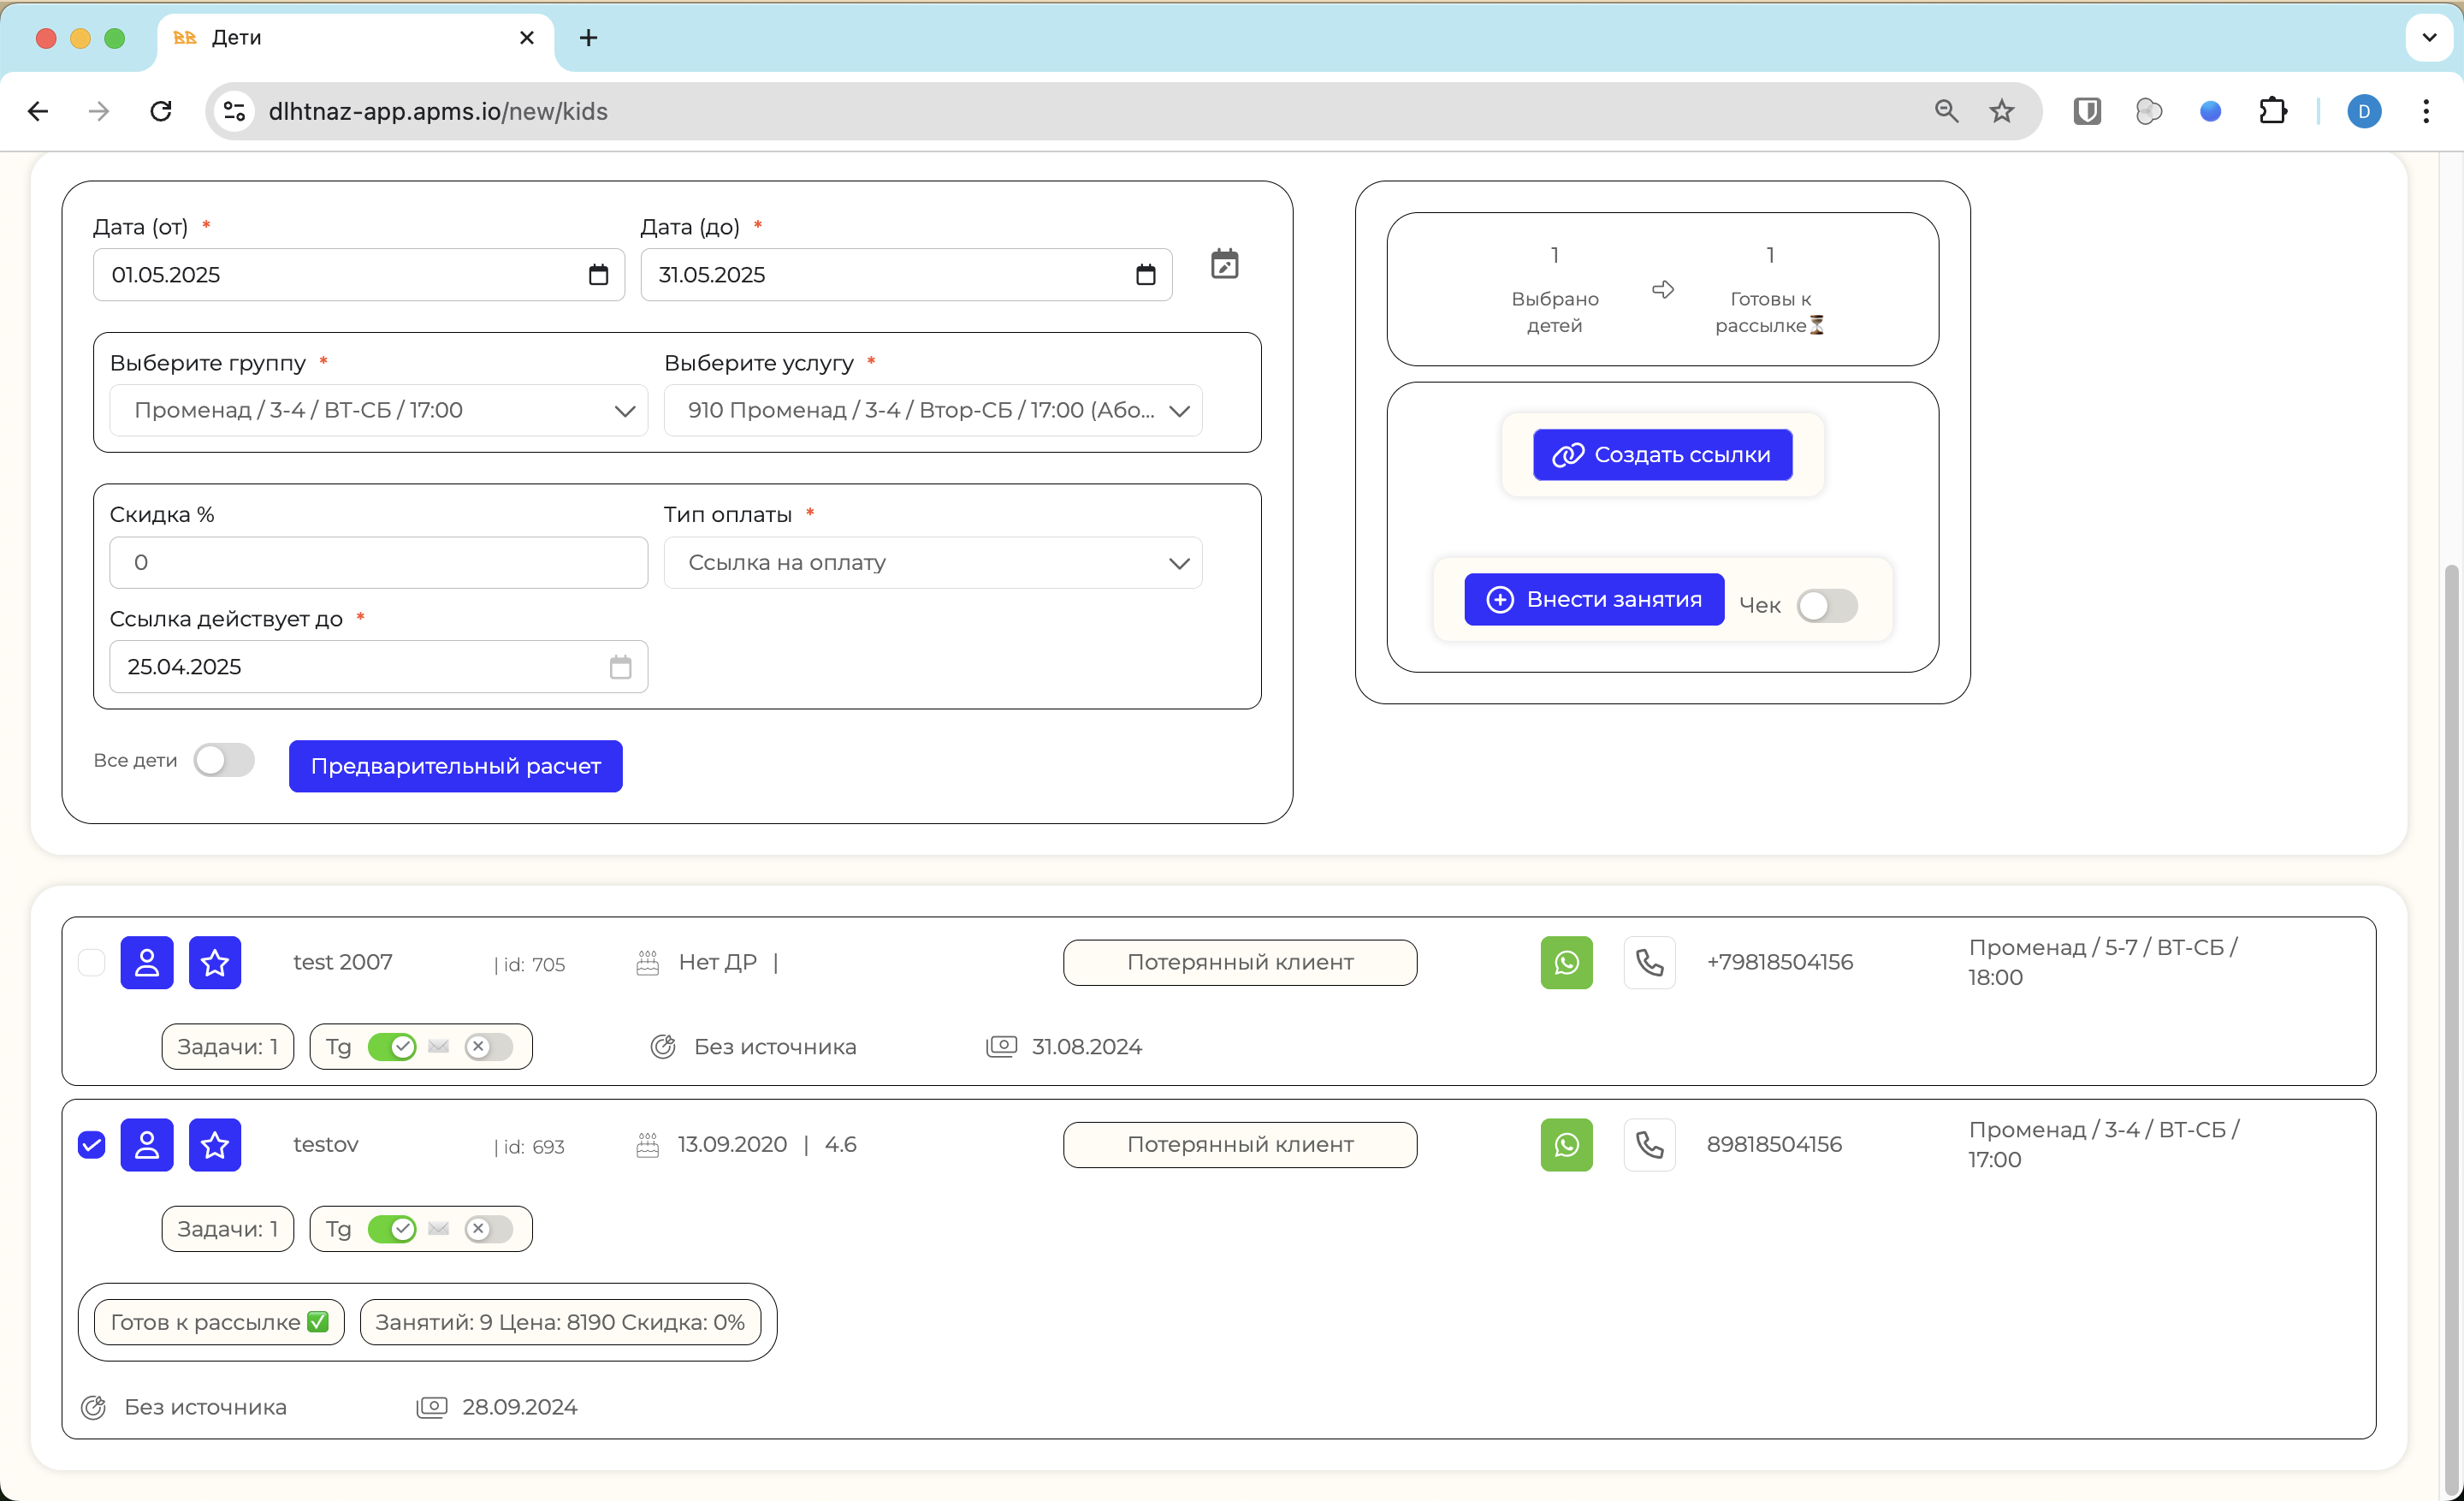Image resolution: width=2464 pixels, height=1501 pixels.
Task: Click payment icon next to 28.09.2024
Action: click(x=431, y=1407)
